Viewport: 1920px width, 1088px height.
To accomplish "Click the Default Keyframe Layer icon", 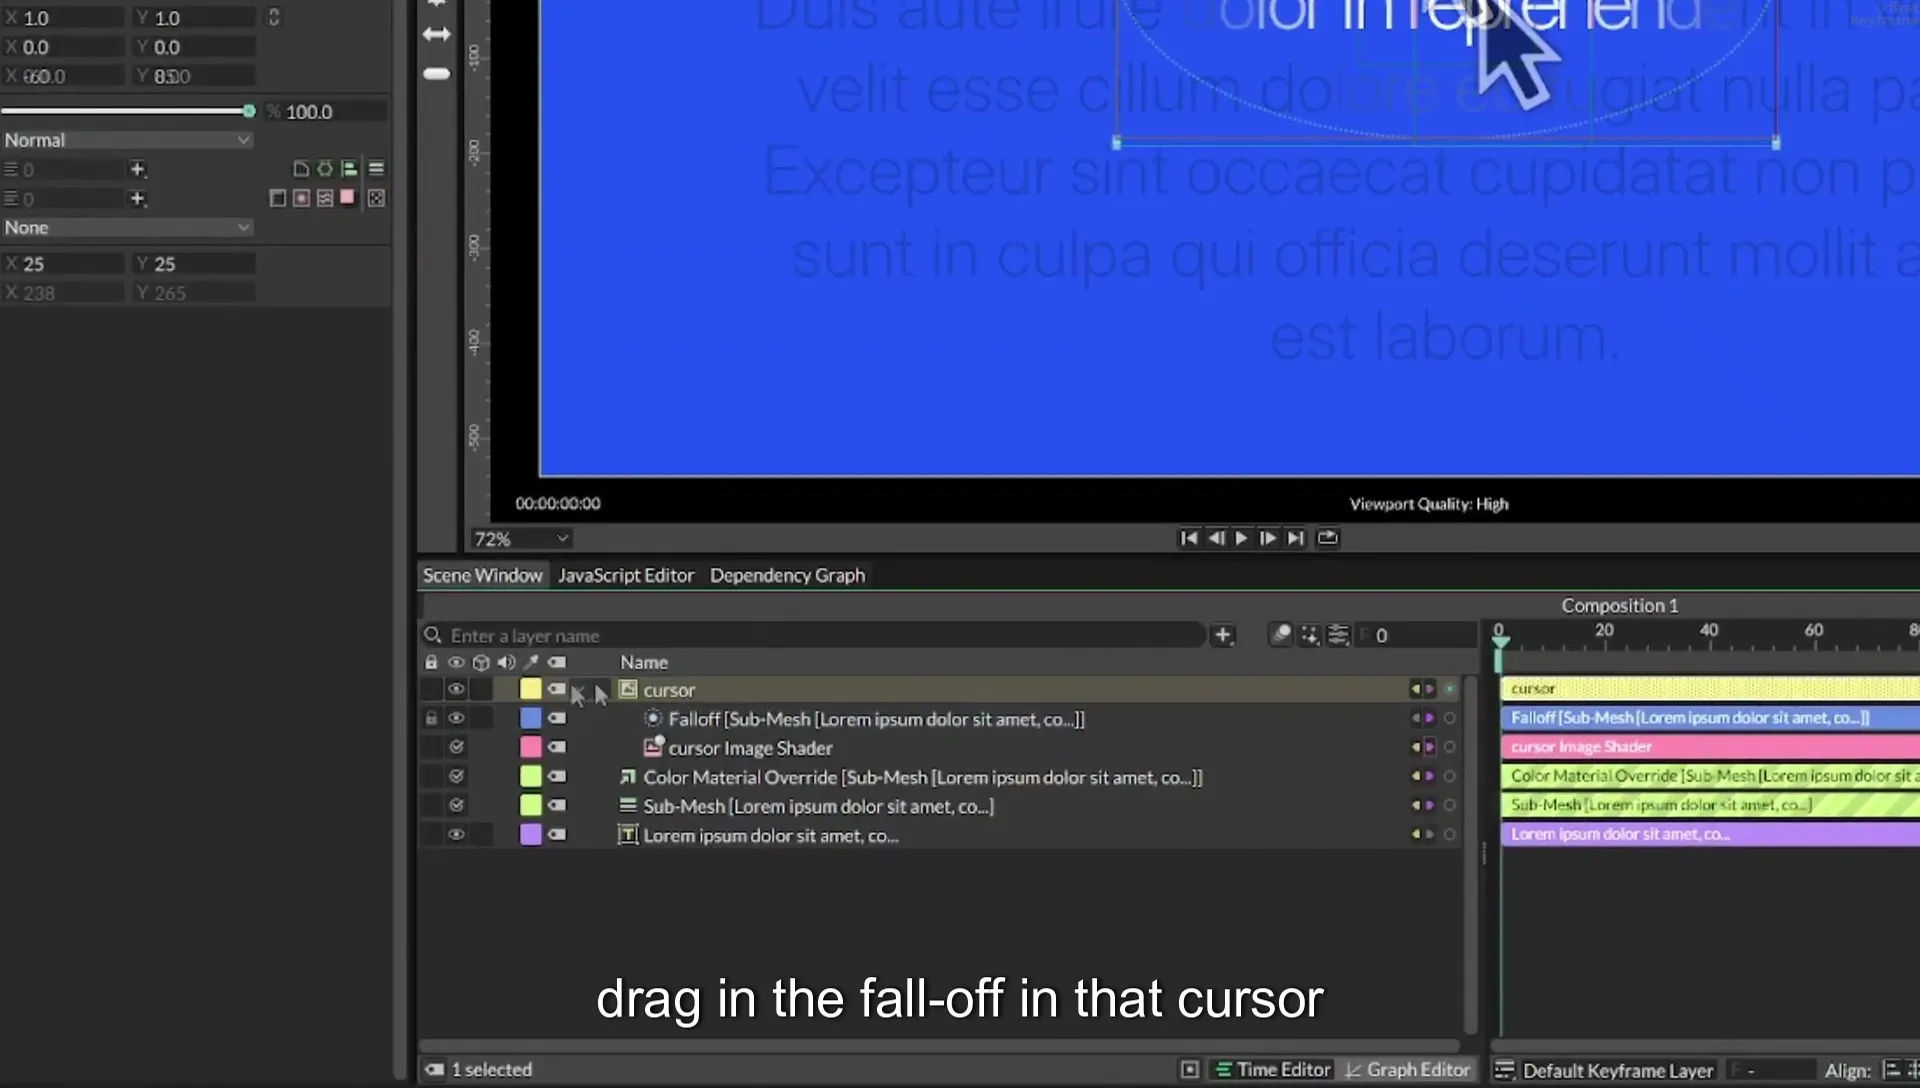I will [x=1504, y=1070].
